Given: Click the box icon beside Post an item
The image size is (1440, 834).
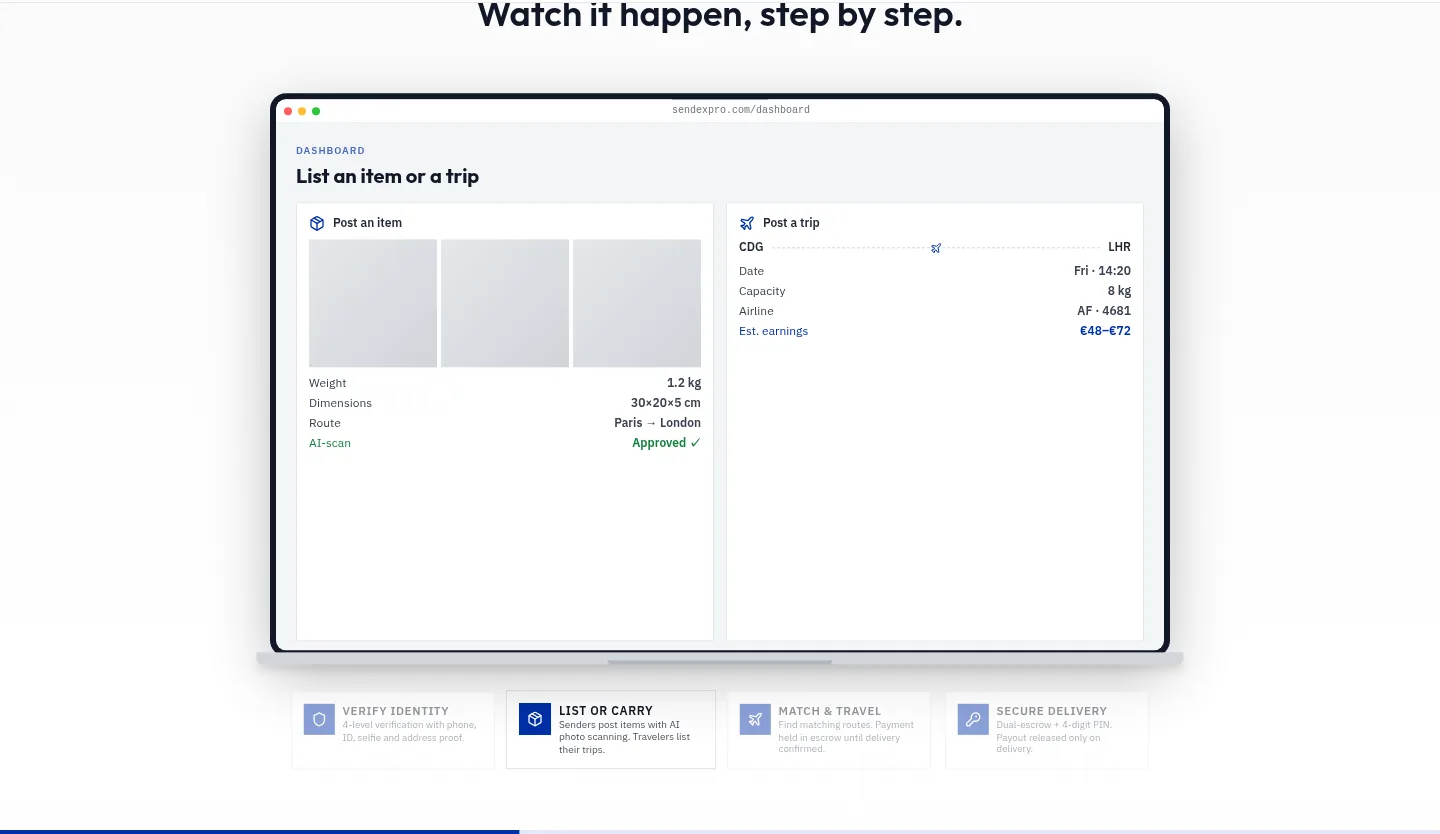Looking at the screenshot, I should pos(317,223).
